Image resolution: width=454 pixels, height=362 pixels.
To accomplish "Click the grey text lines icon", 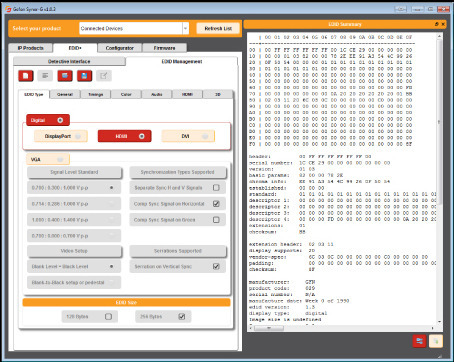I will pos(45,76).
